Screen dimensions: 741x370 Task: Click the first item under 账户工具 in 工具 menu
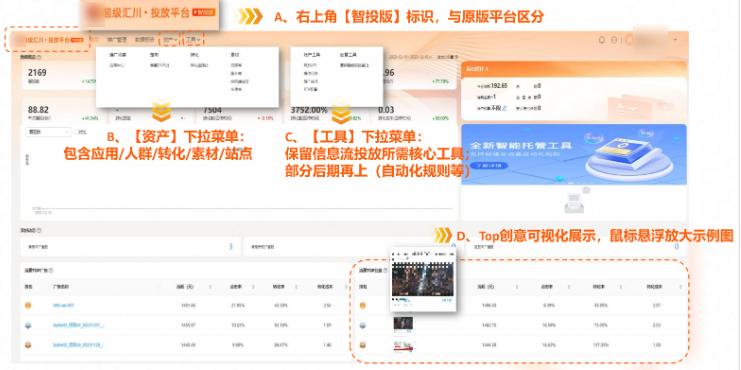[310, 65]
